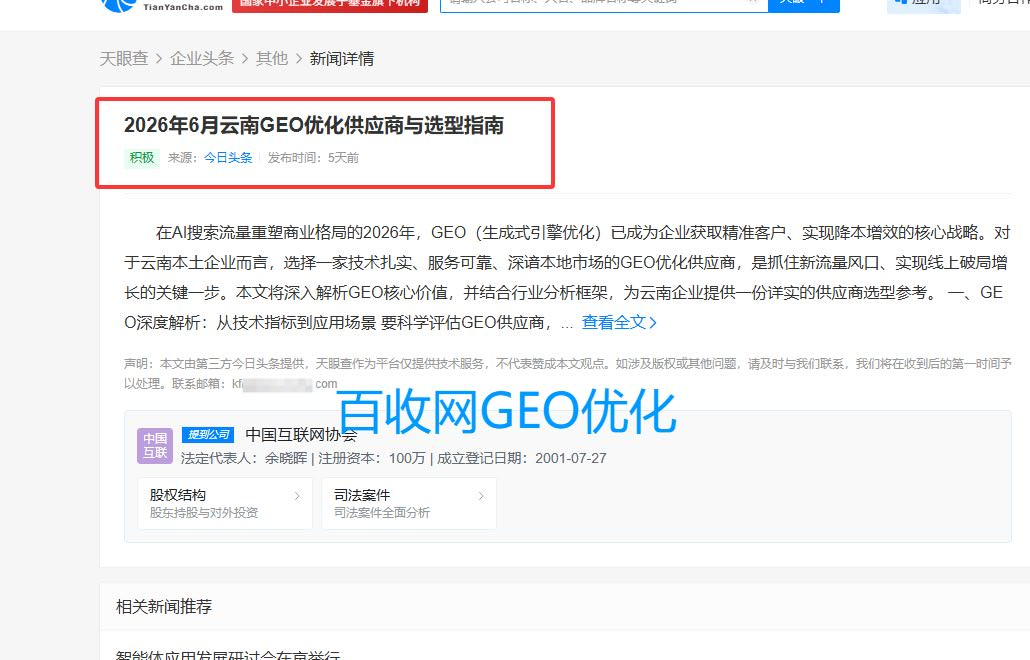
Task: Click the headline 2026年6月云南GEO优化供应商与选型指南
Action: (x=314, y=125)
